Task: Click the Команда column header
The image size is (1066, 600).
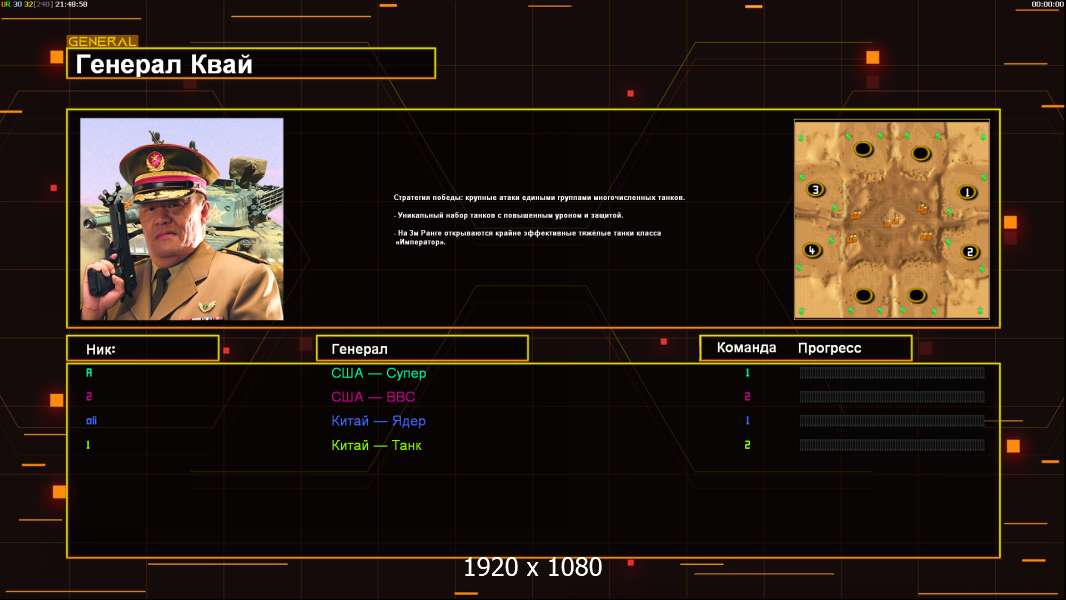Action: (x=746, y=348)
